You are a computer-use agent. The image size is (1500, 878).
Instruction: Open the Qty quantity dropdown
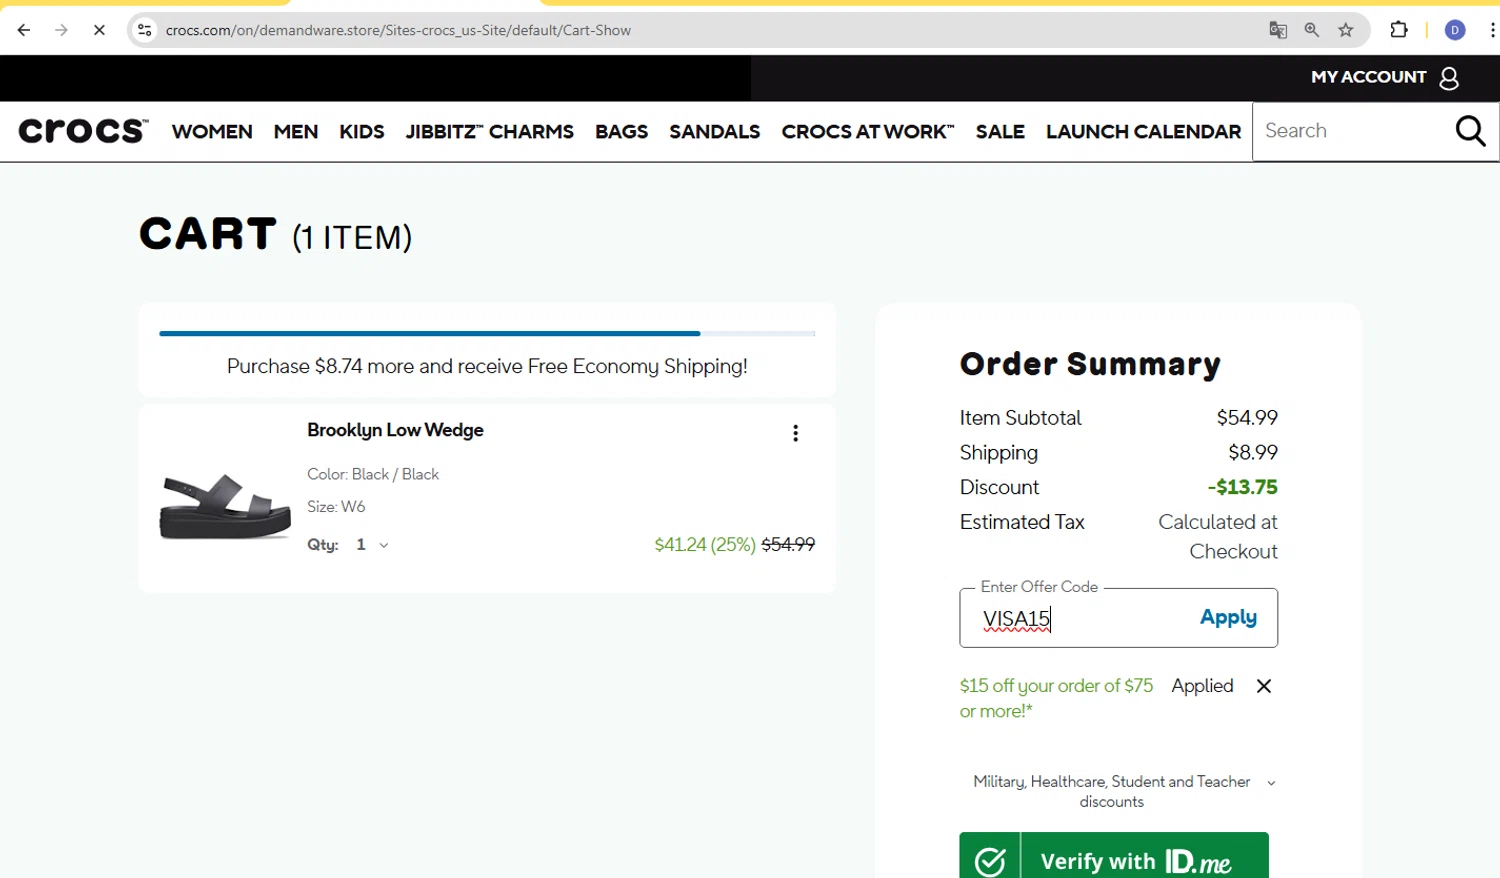(372, 545)
